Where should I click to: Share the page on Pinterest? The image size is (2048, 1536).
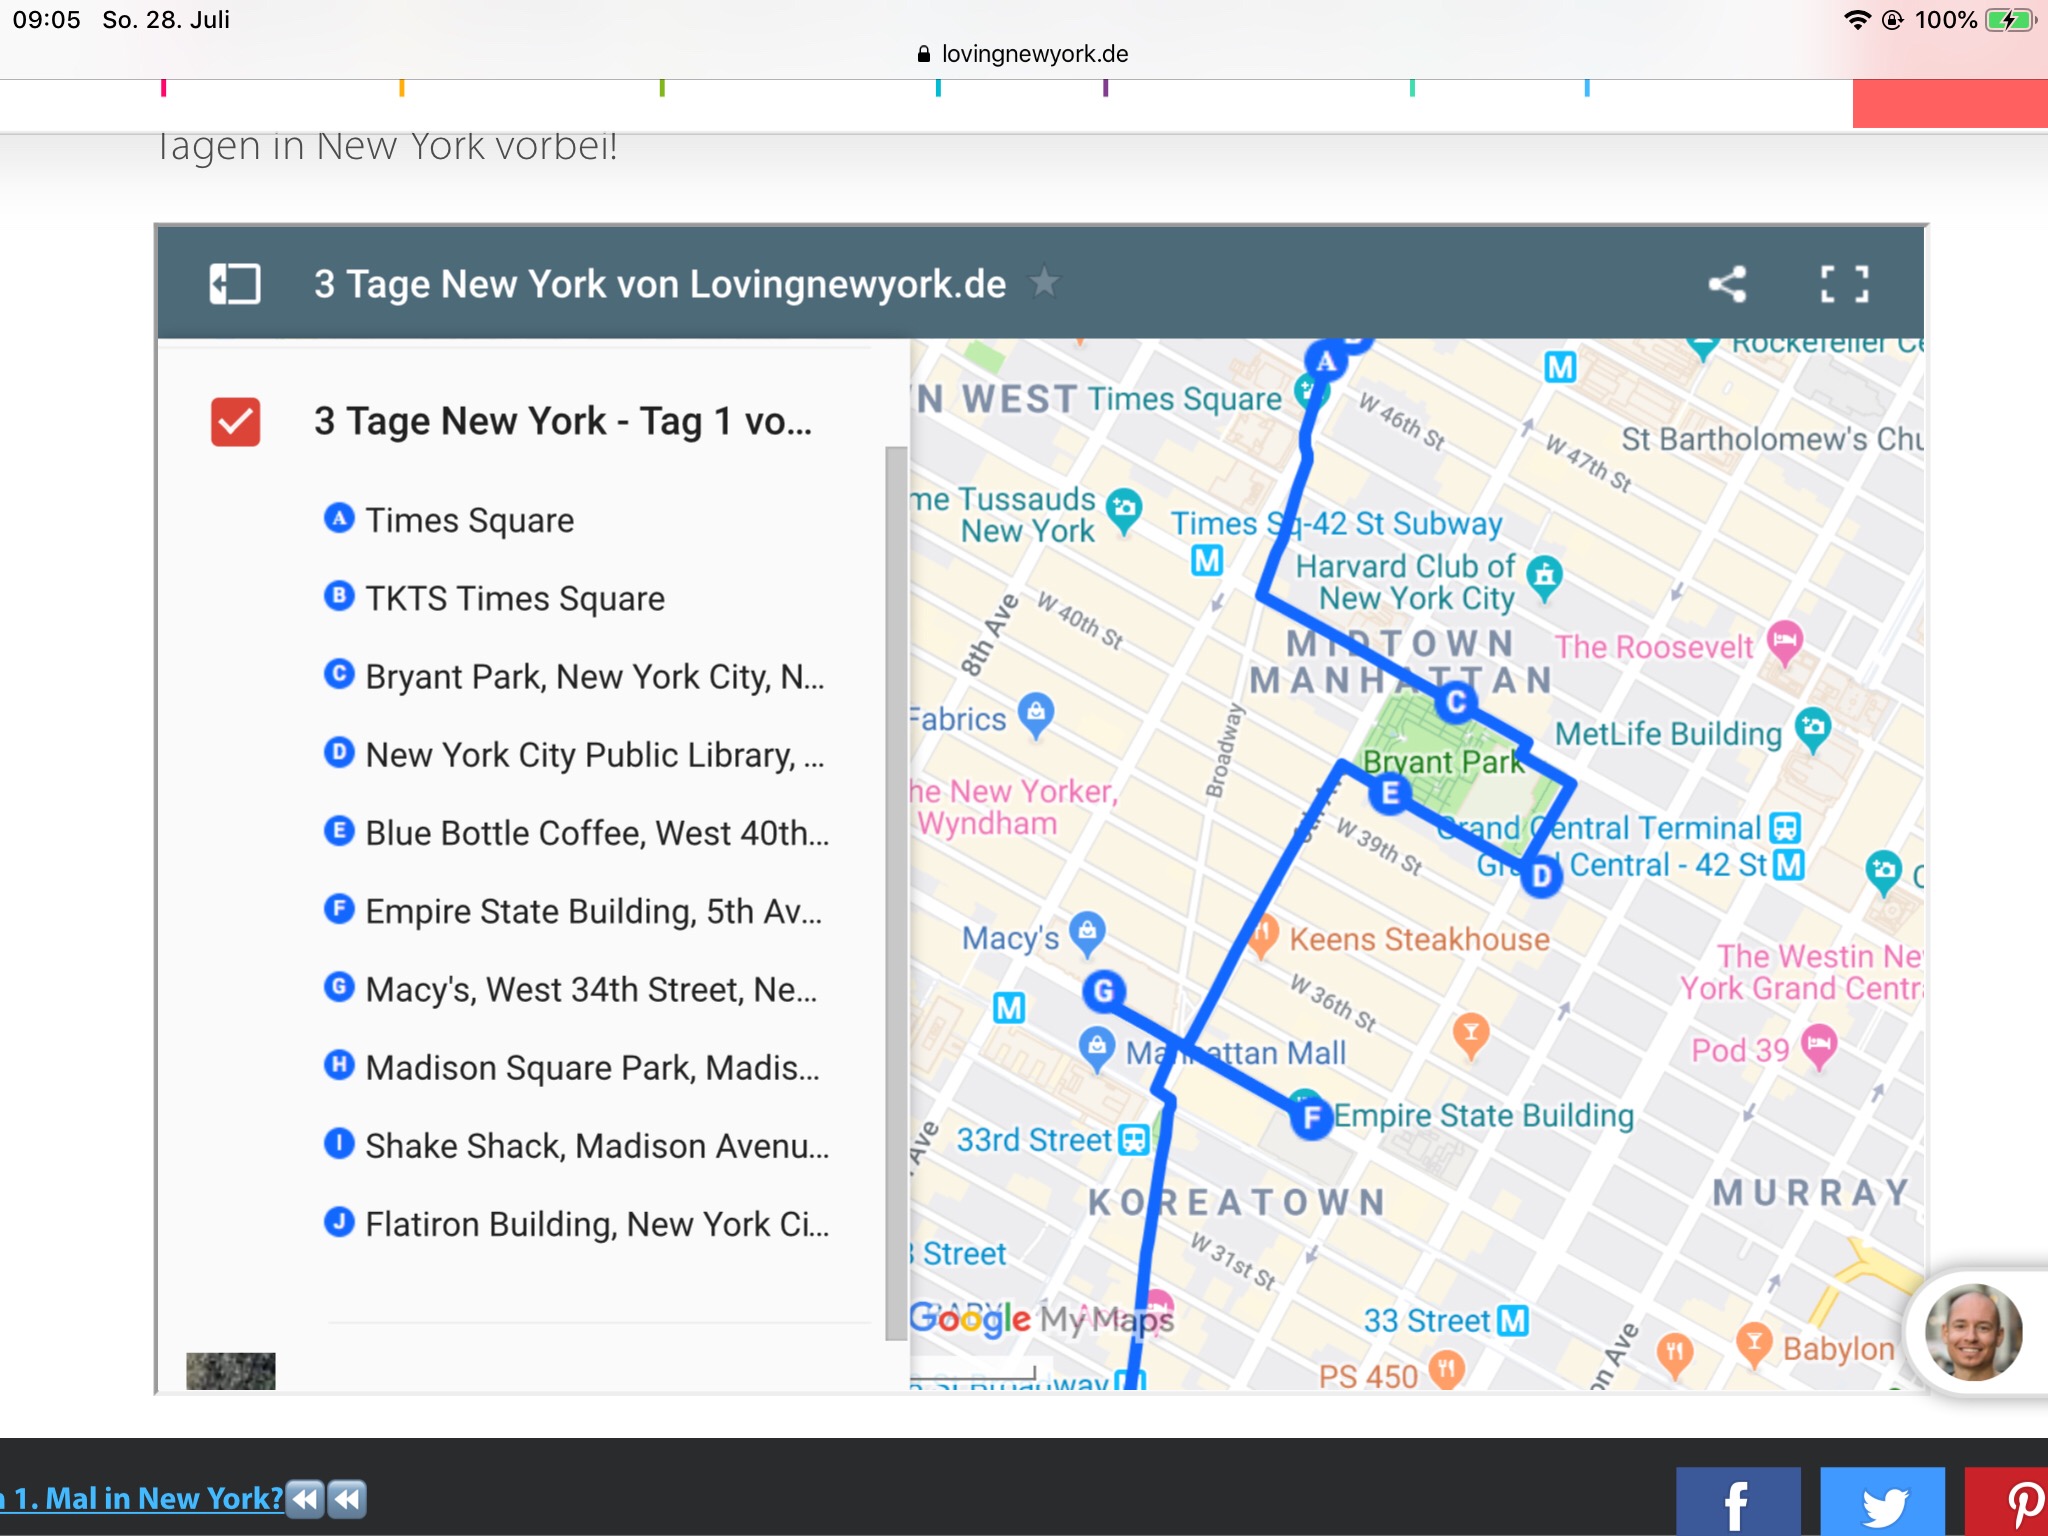click(x=2006, y=1502)
